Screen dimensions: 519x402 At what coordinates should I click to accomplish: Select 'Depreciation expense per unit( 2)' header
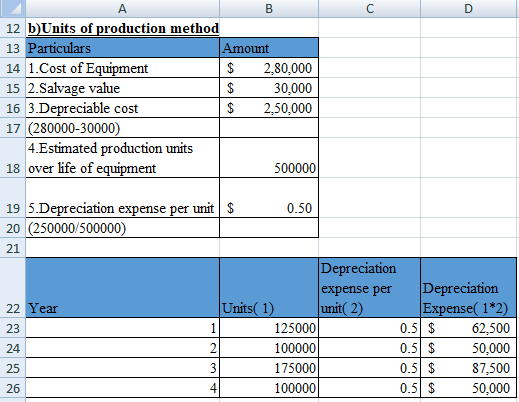point(369,288)
